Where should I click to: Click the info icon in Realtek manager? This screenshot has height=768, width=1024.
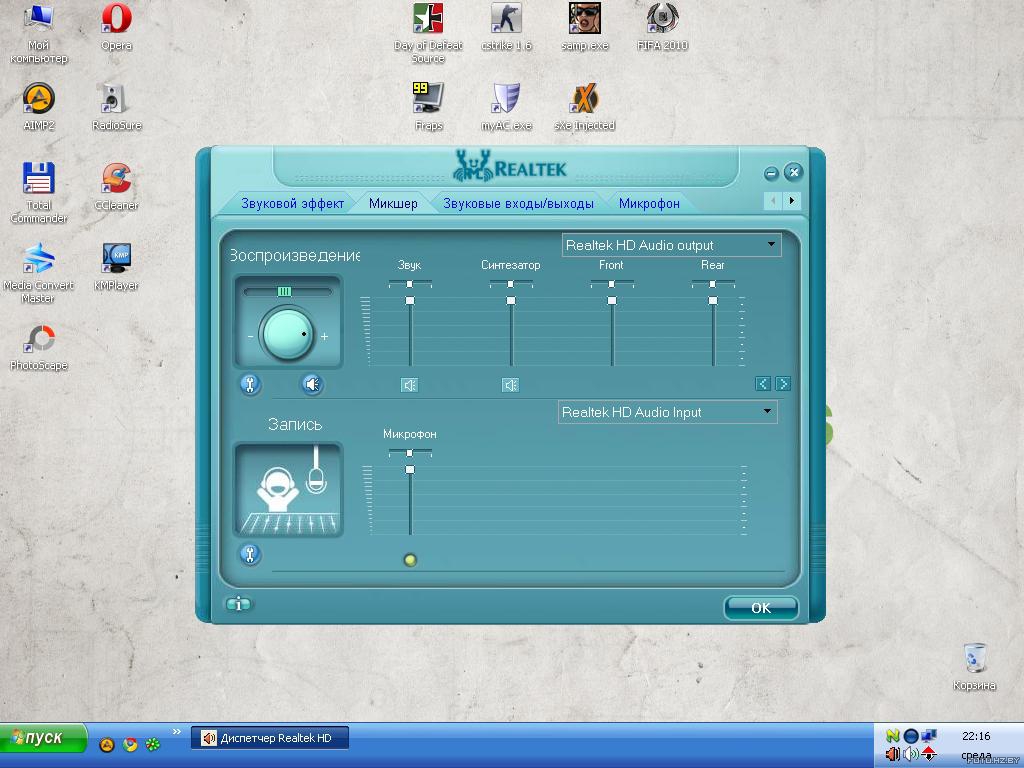point(239,604)
